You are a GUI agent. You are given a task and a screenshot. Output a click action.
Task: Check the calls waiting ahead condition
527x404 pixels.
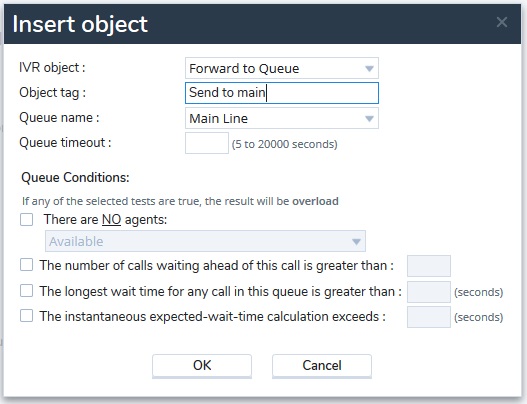tap(27, 265)
